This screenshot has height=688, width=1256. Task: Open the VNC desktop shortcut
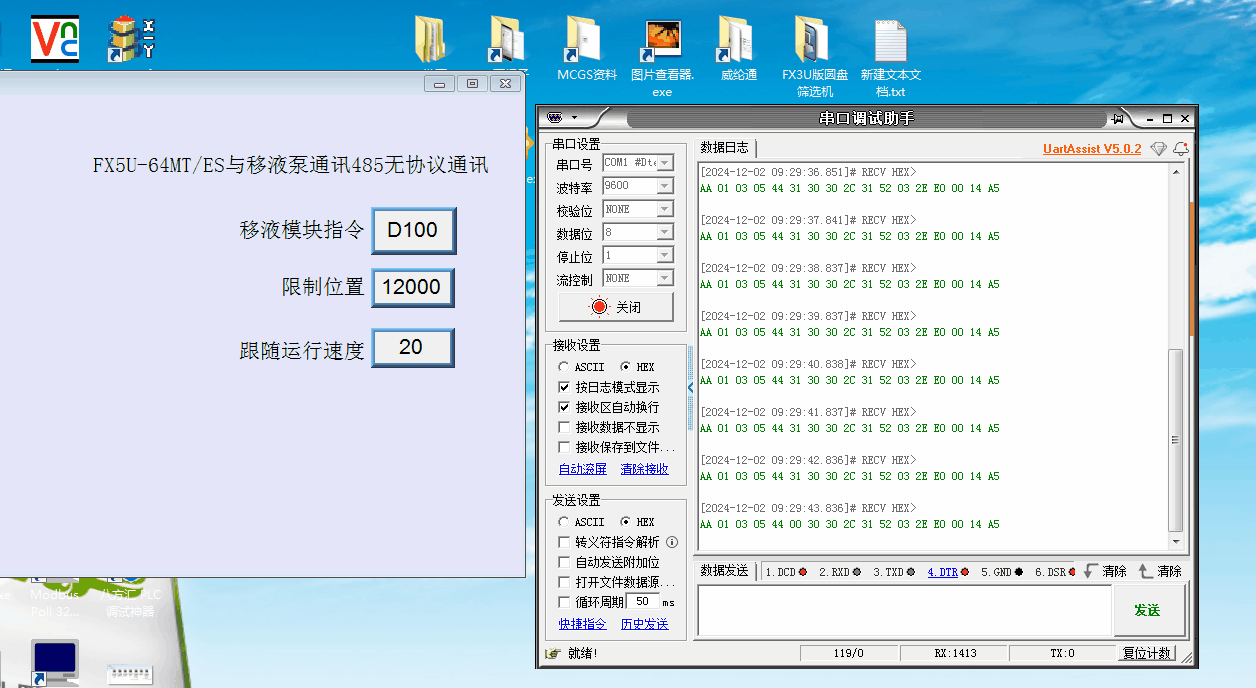(54, 39)
